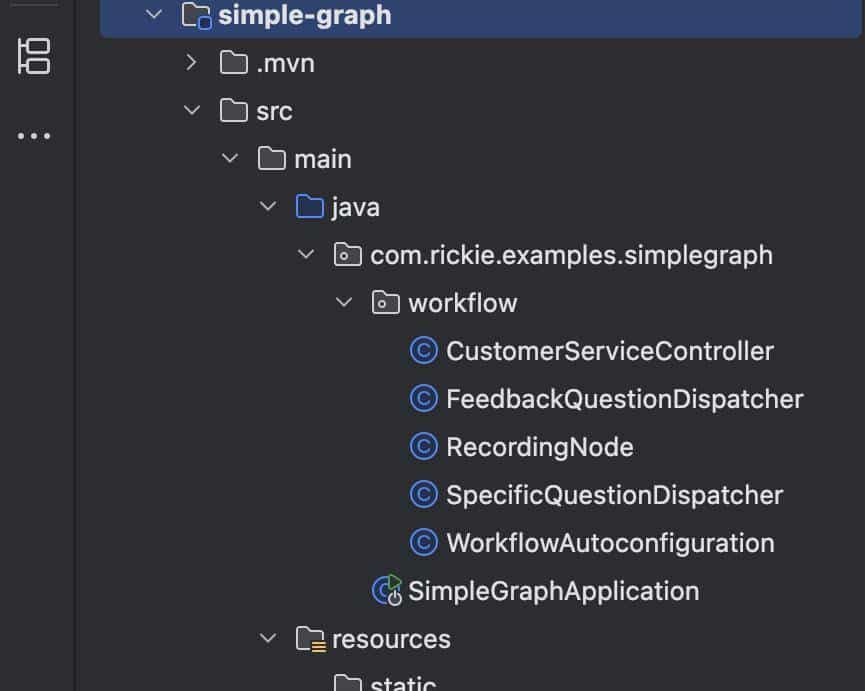Click the Spring Boot icon beside SimpleGraphApplication
The width and height of the screenshot is (866, 691).
pyautogui.click(x=386, y=591)
